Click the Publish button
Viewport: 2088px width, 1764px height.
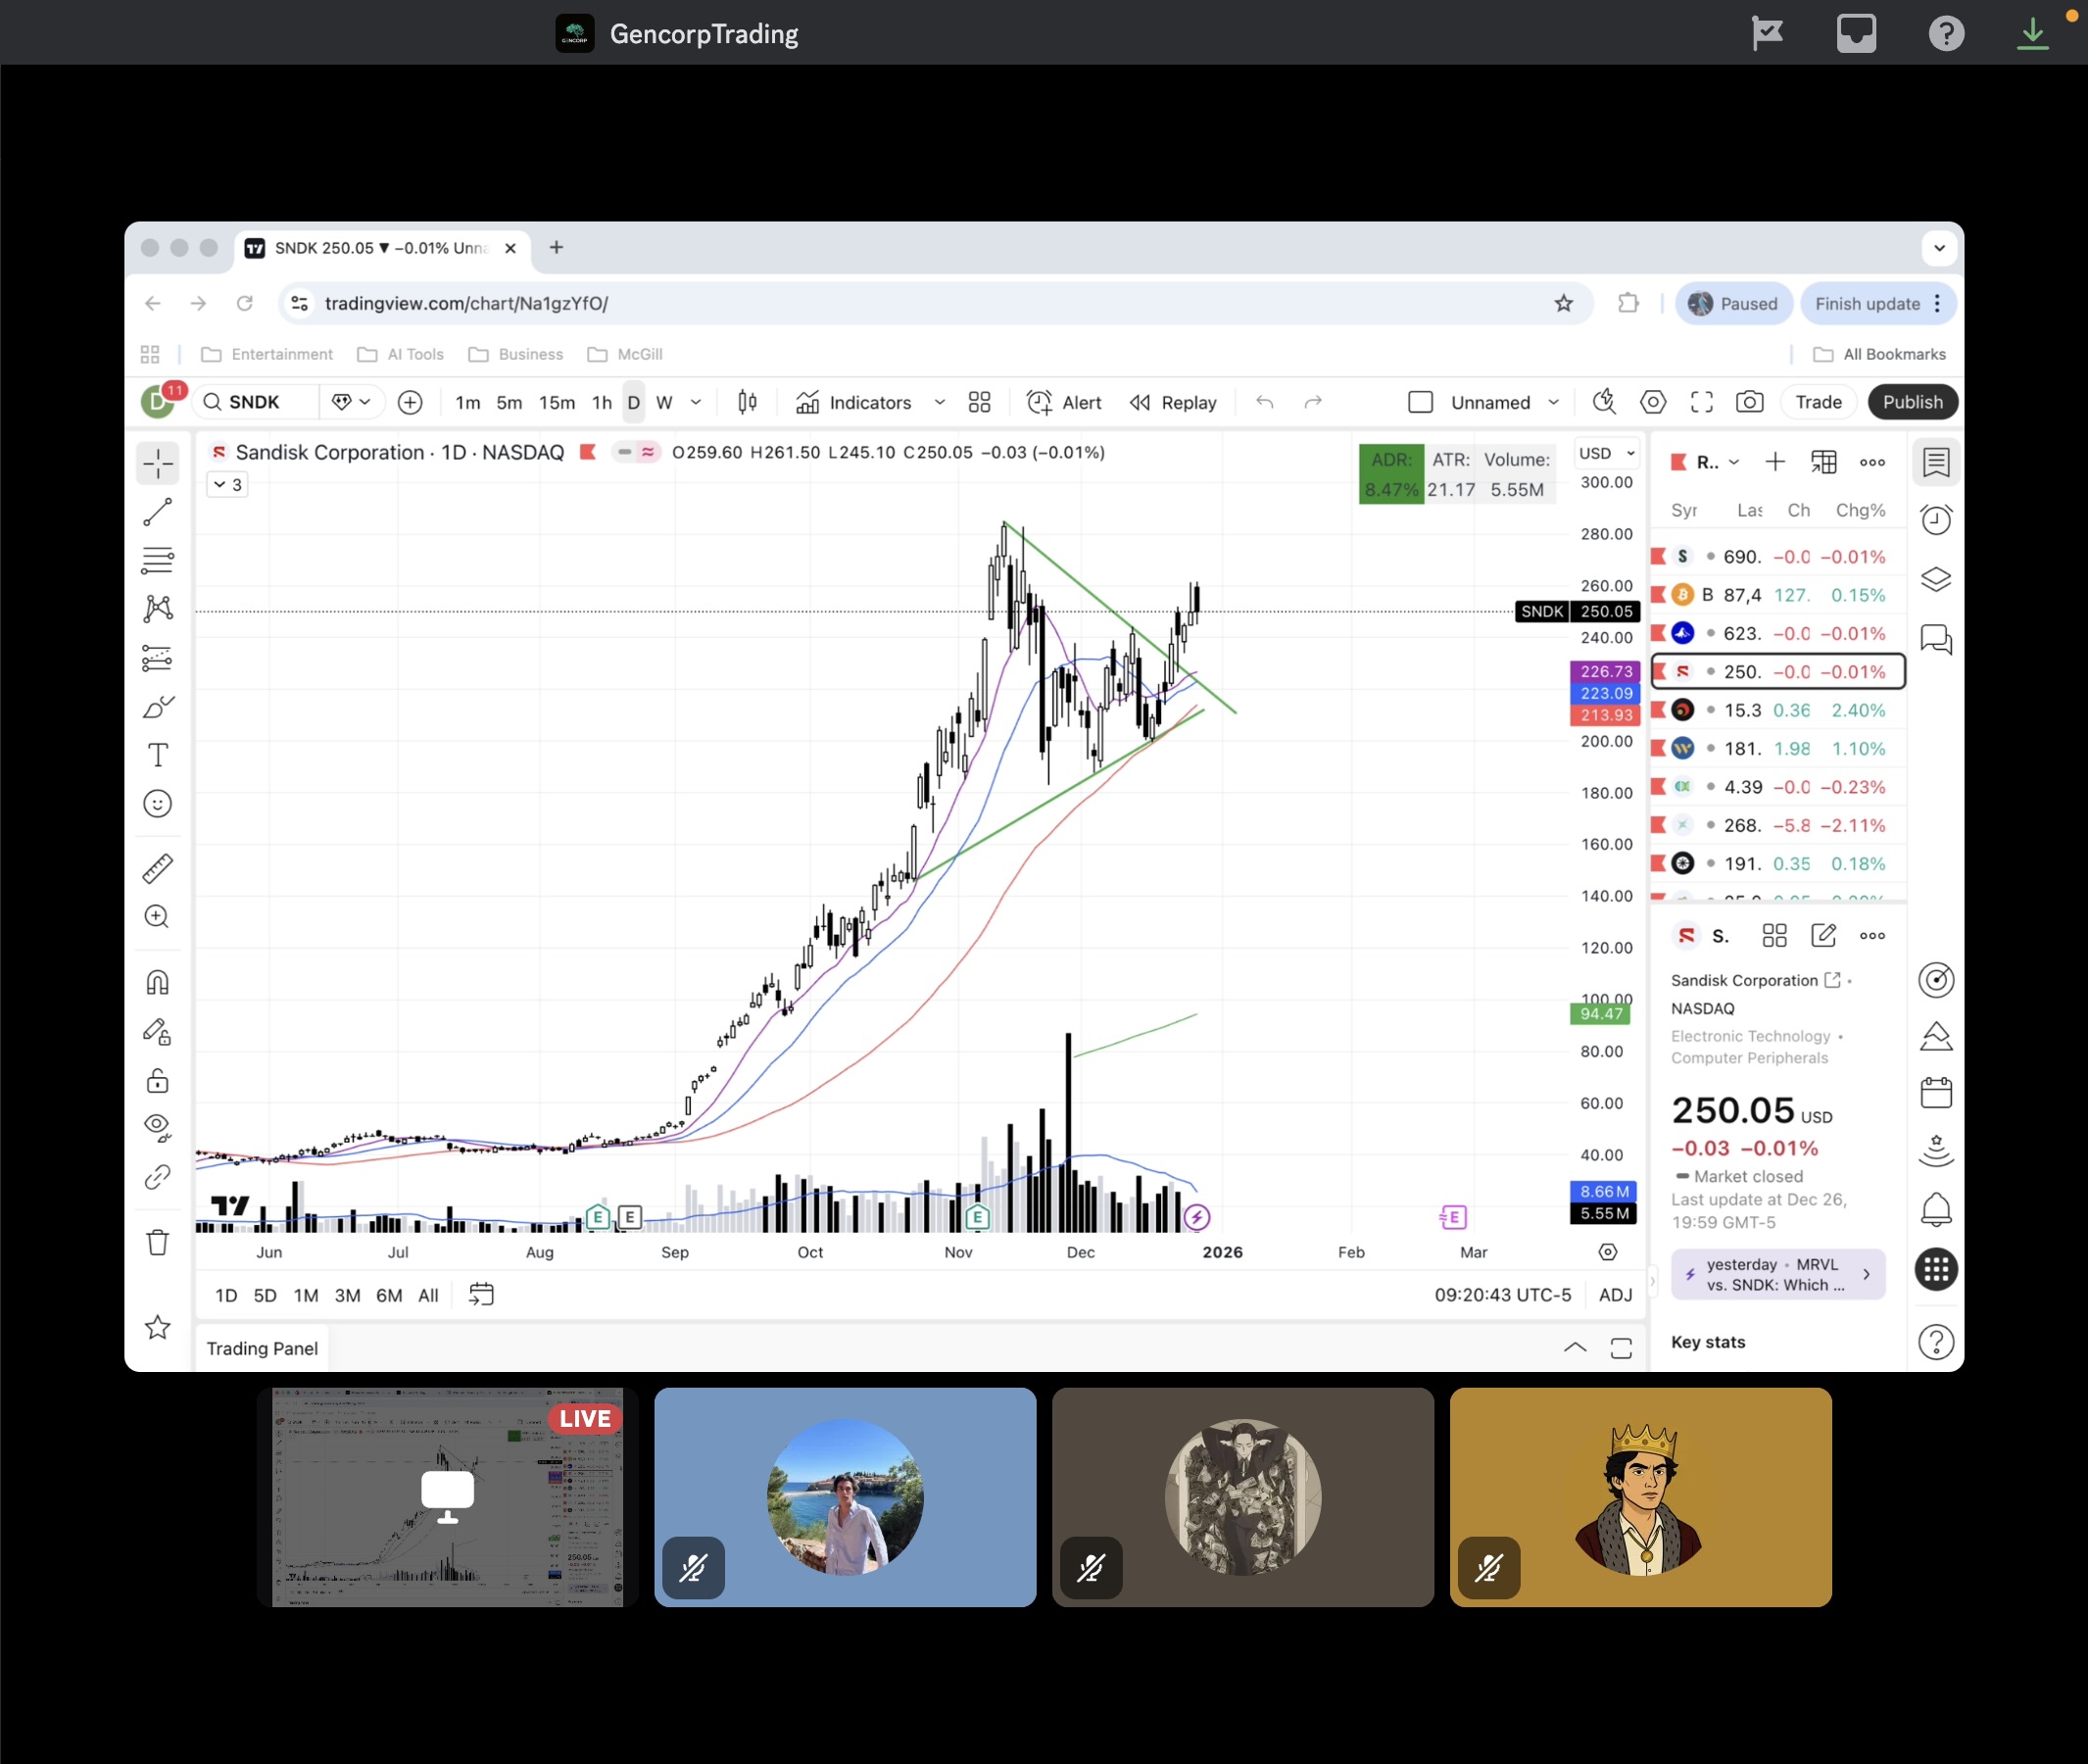(1912, 402)
